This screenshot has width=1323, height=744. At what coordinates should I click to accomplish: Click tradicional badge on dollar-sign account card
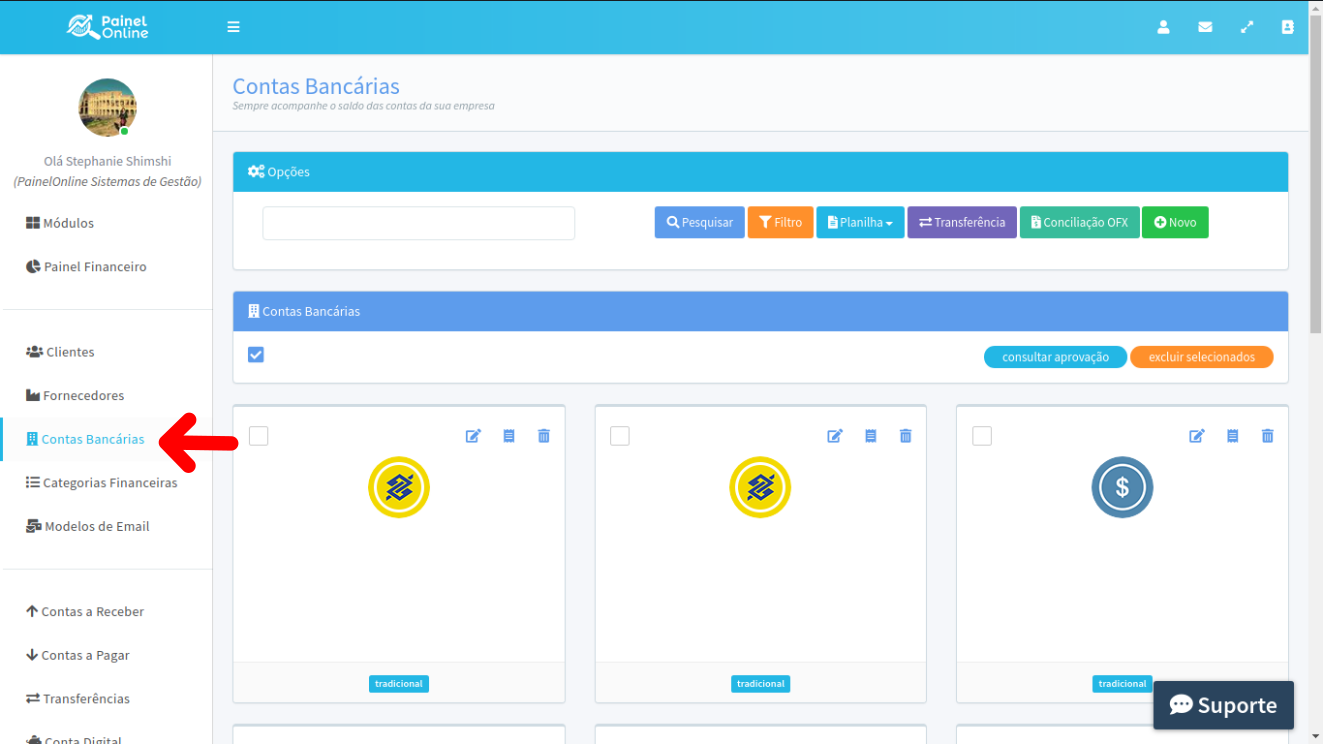[x=1122, y=684]
